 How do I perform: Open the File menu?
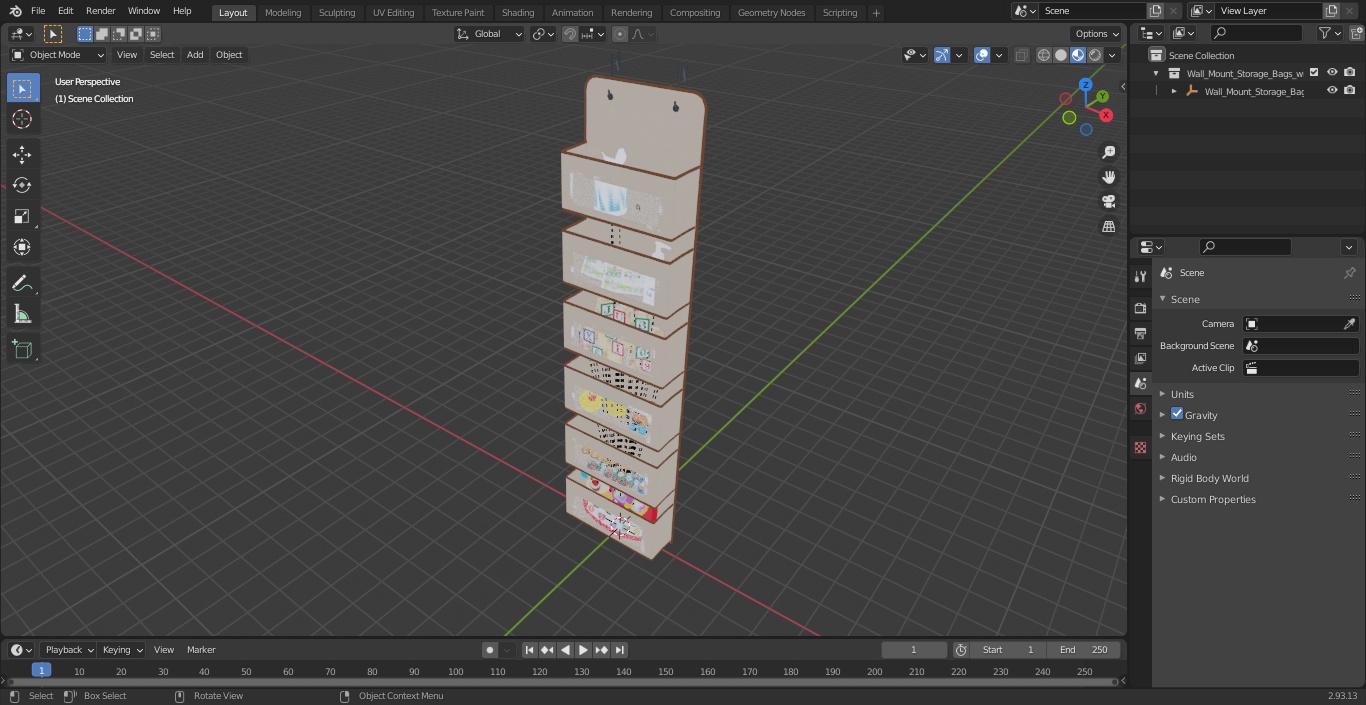pyautogui.click(x=38, y=11)
